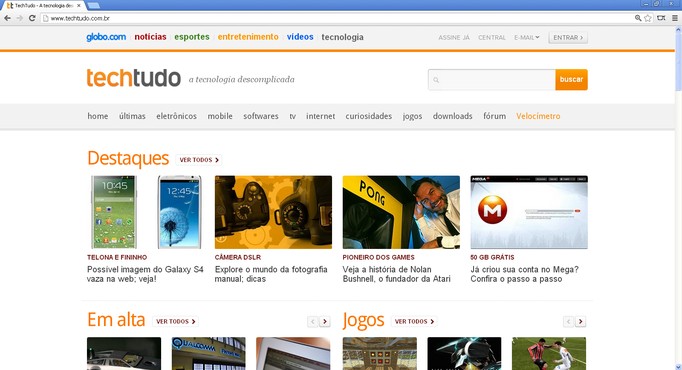This screenshot has width=682, height=370.
Task: Click the 50 GB GRÁTIS label
Action: pyautogui.click(x=492, y=257)
